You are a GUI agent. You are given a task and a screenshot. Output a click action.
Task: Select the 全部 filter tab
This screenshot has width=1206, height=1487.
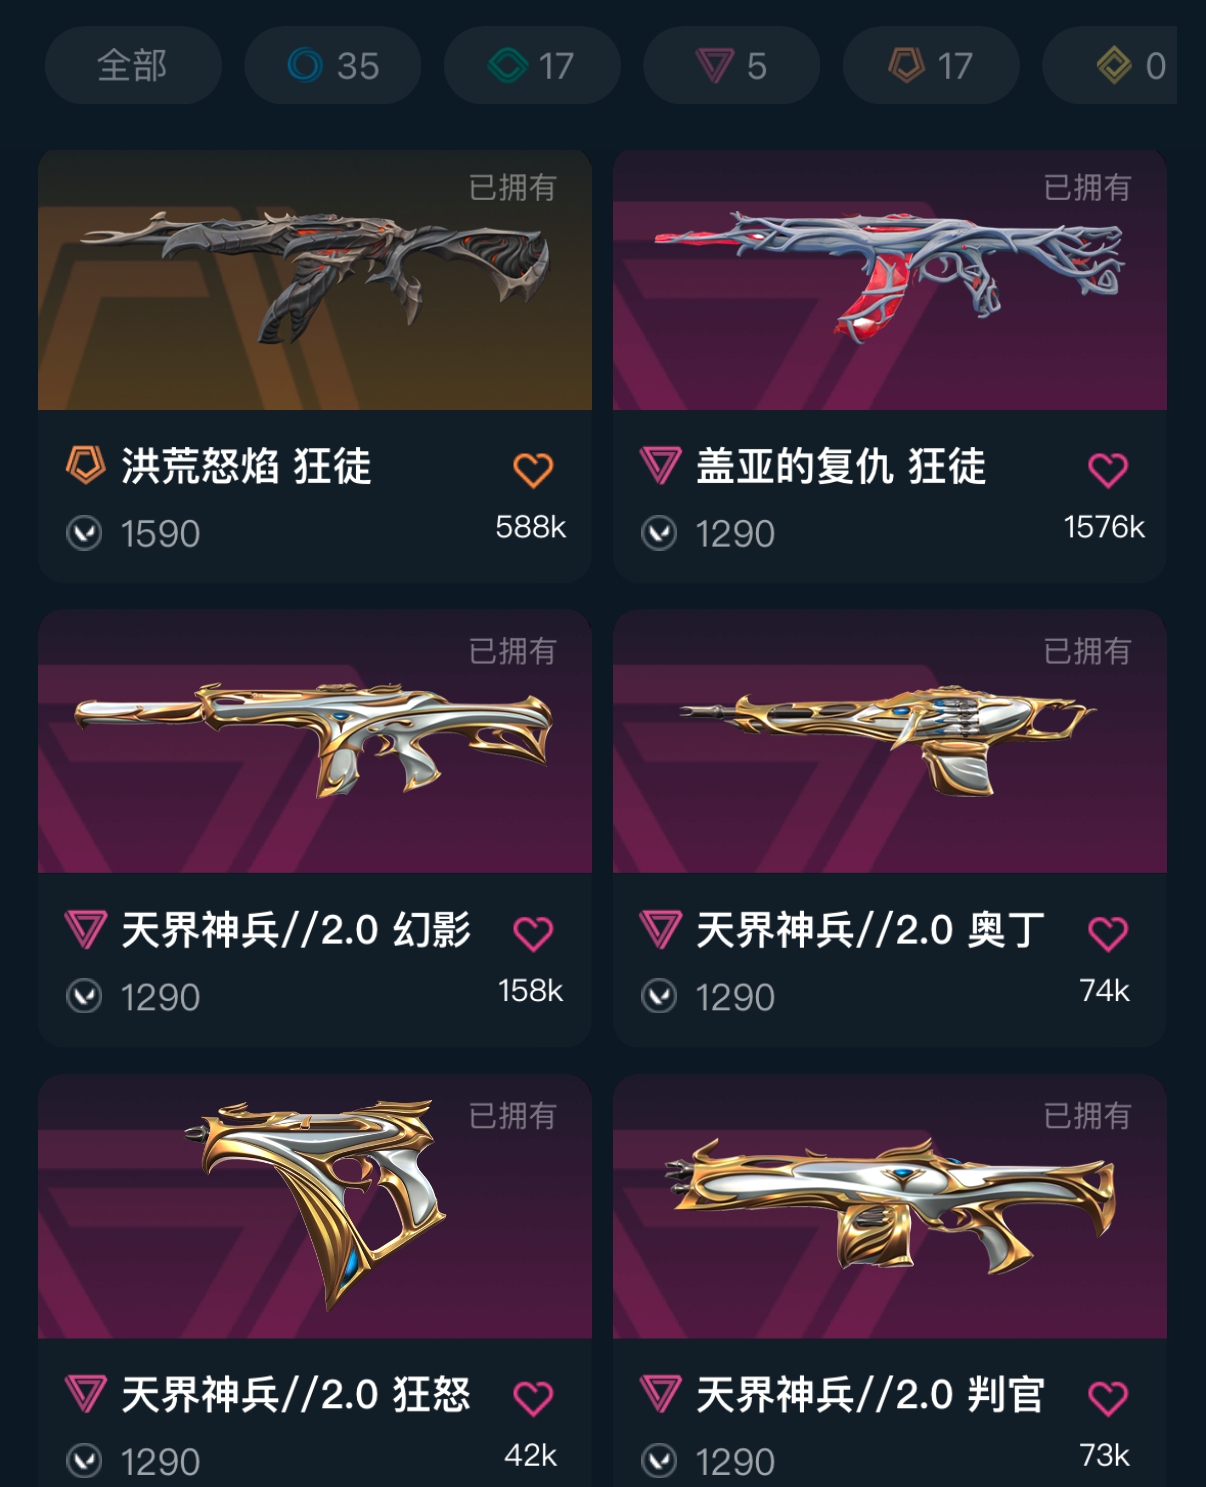point(133,66)
